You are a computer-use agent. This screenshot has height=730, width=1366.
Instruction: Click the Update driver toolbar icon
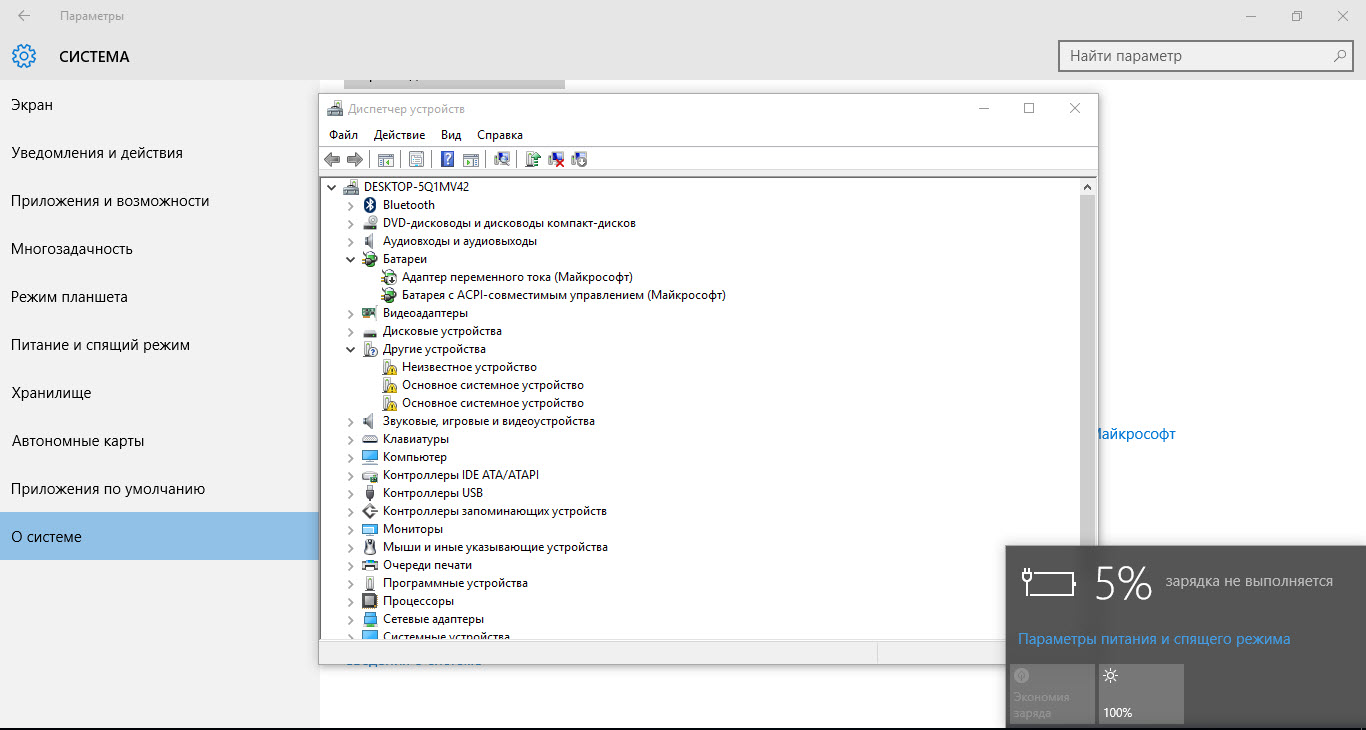point(534,159)
